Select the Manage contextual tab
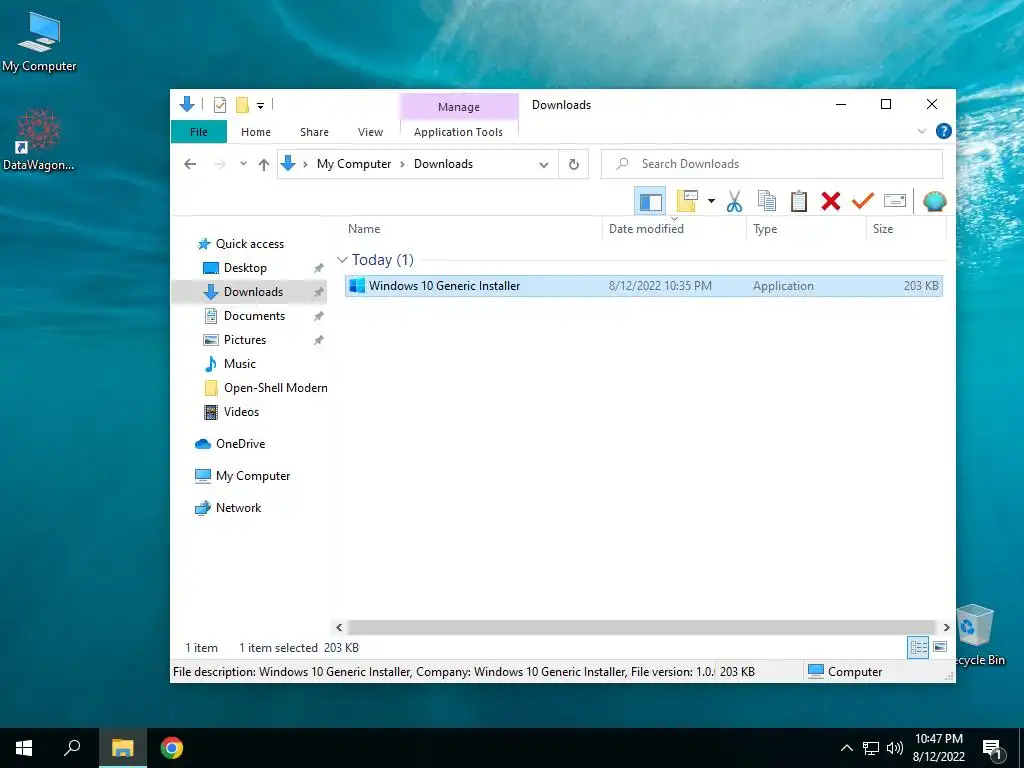 click(x=459, y=106)
